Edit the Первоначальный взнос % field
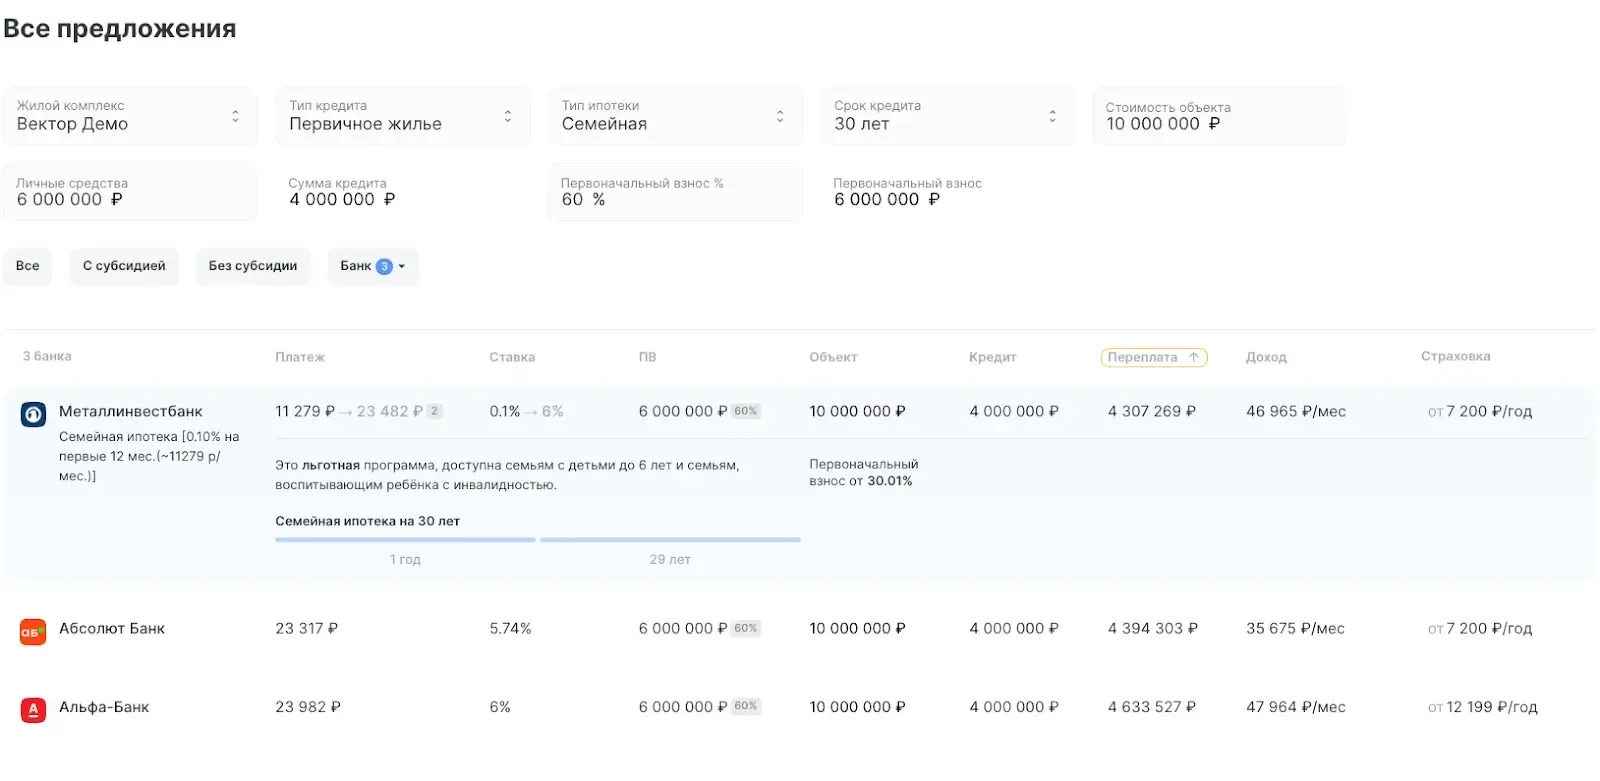Viewport: 1600px width, 781px height. (x=675, y=192)
